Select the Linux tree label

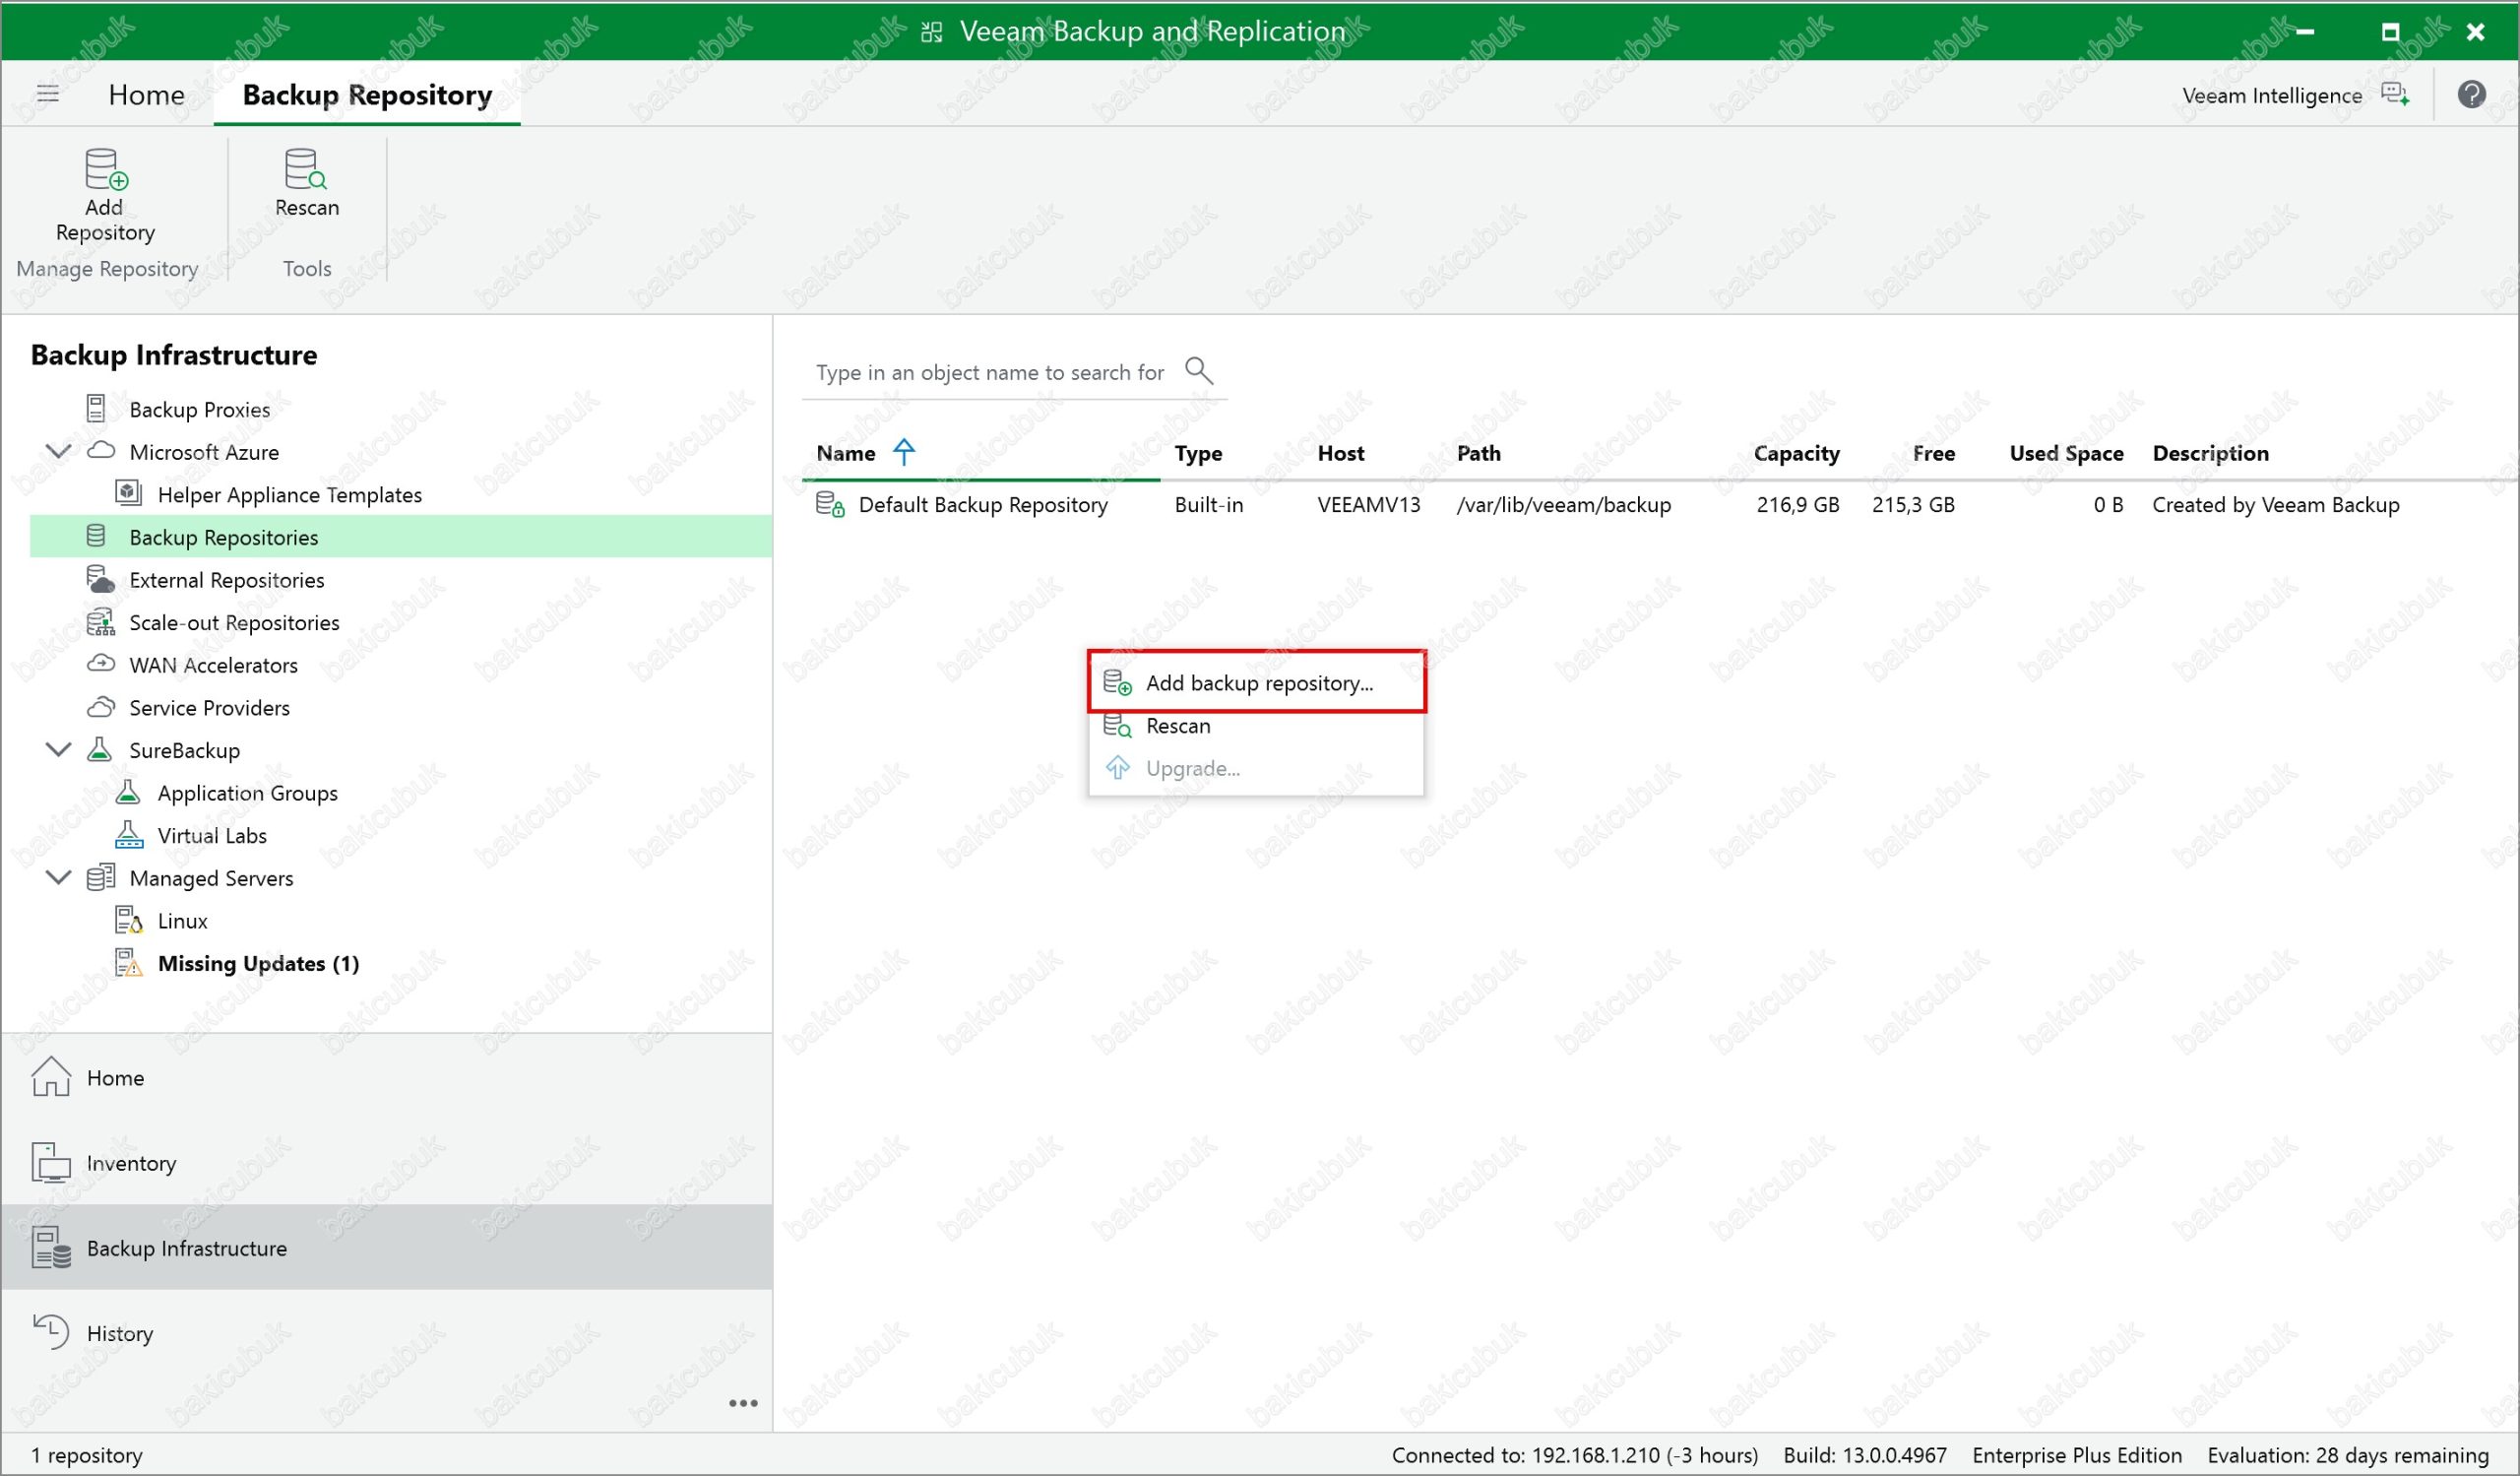(183, 920)
